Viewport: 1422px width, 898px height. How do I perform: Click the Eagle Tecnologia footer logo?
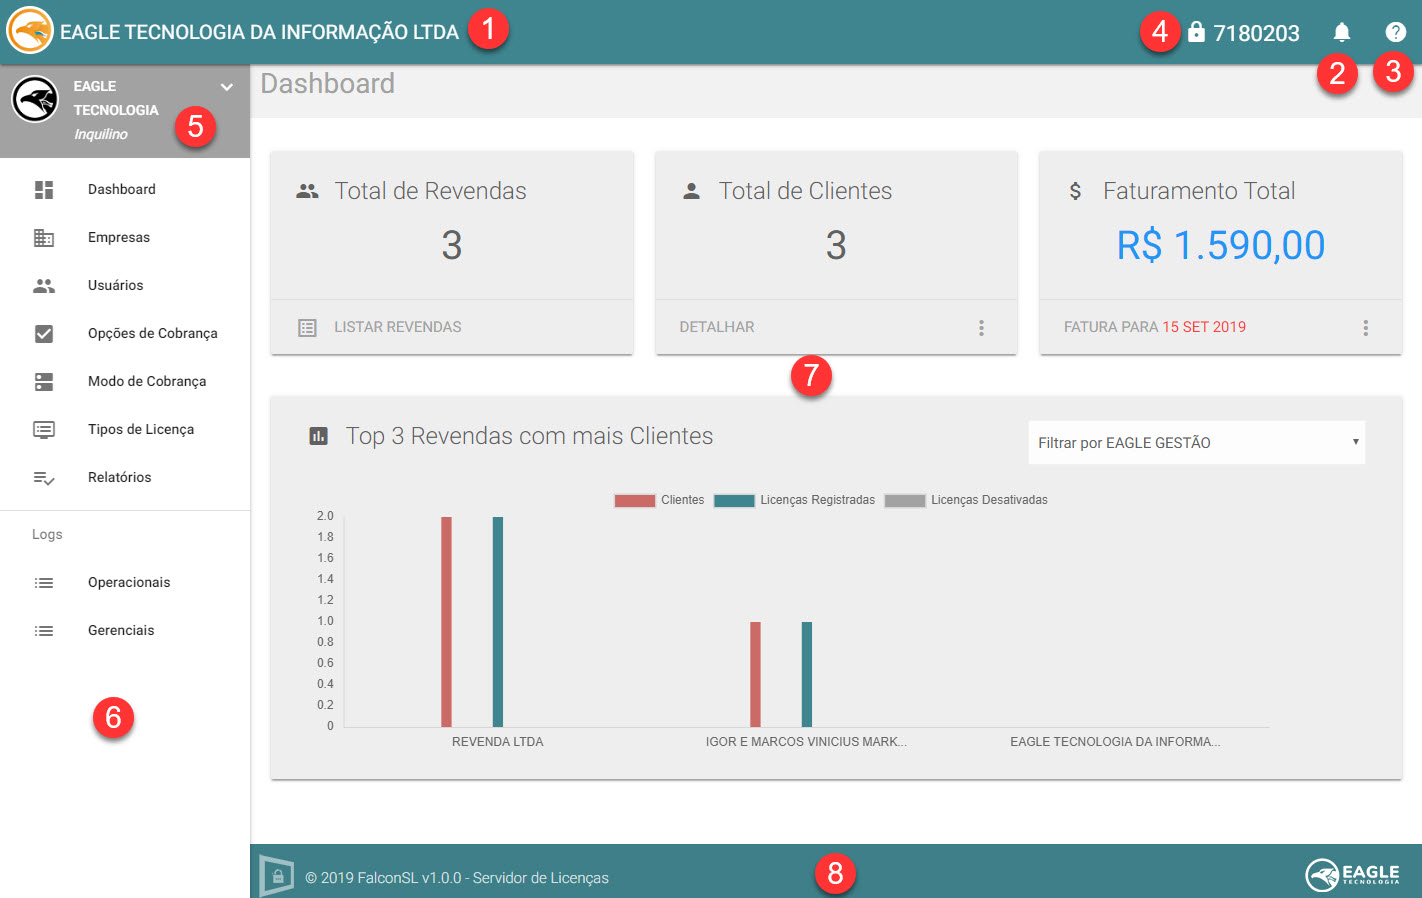click(x=1352, y=875)
